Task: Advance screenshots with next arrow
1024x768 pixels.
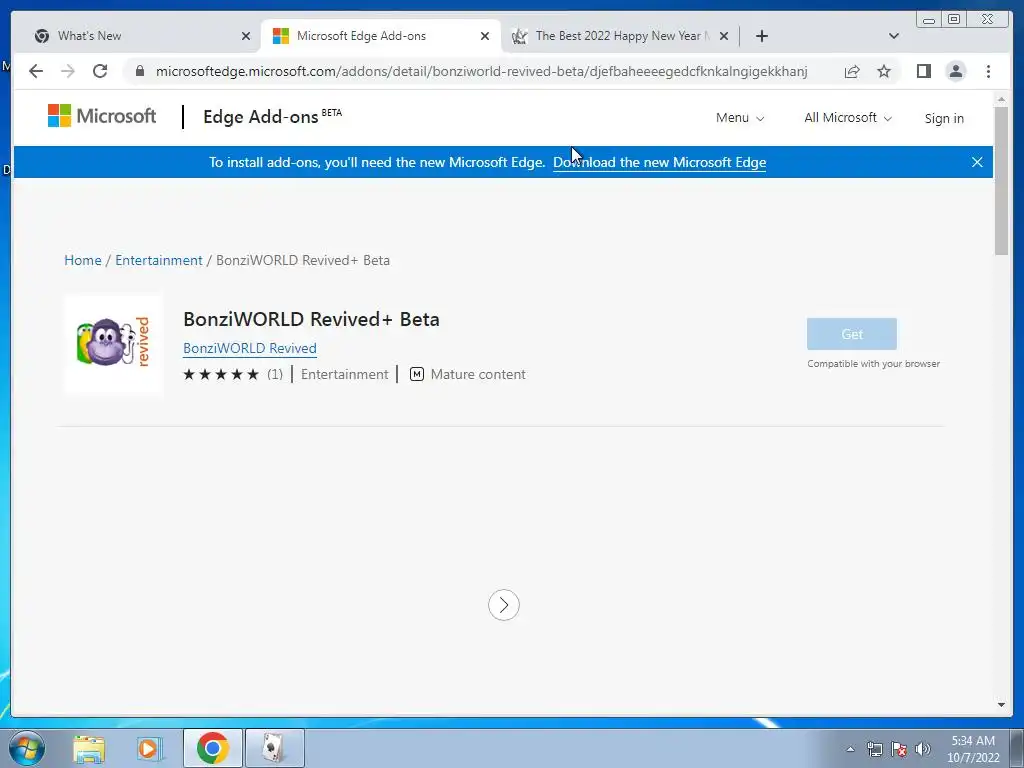Action: pos(504,605)
